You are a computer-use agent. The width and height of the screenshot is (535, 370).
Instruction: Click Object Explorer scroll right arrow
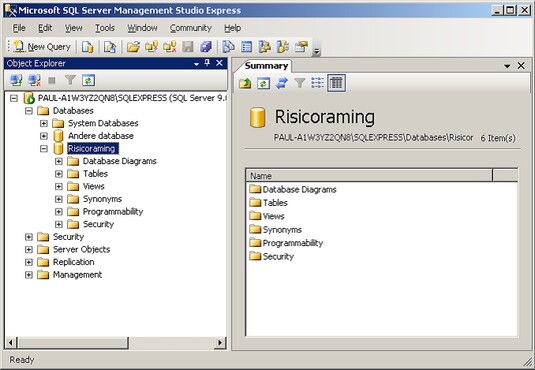(220, 342)
